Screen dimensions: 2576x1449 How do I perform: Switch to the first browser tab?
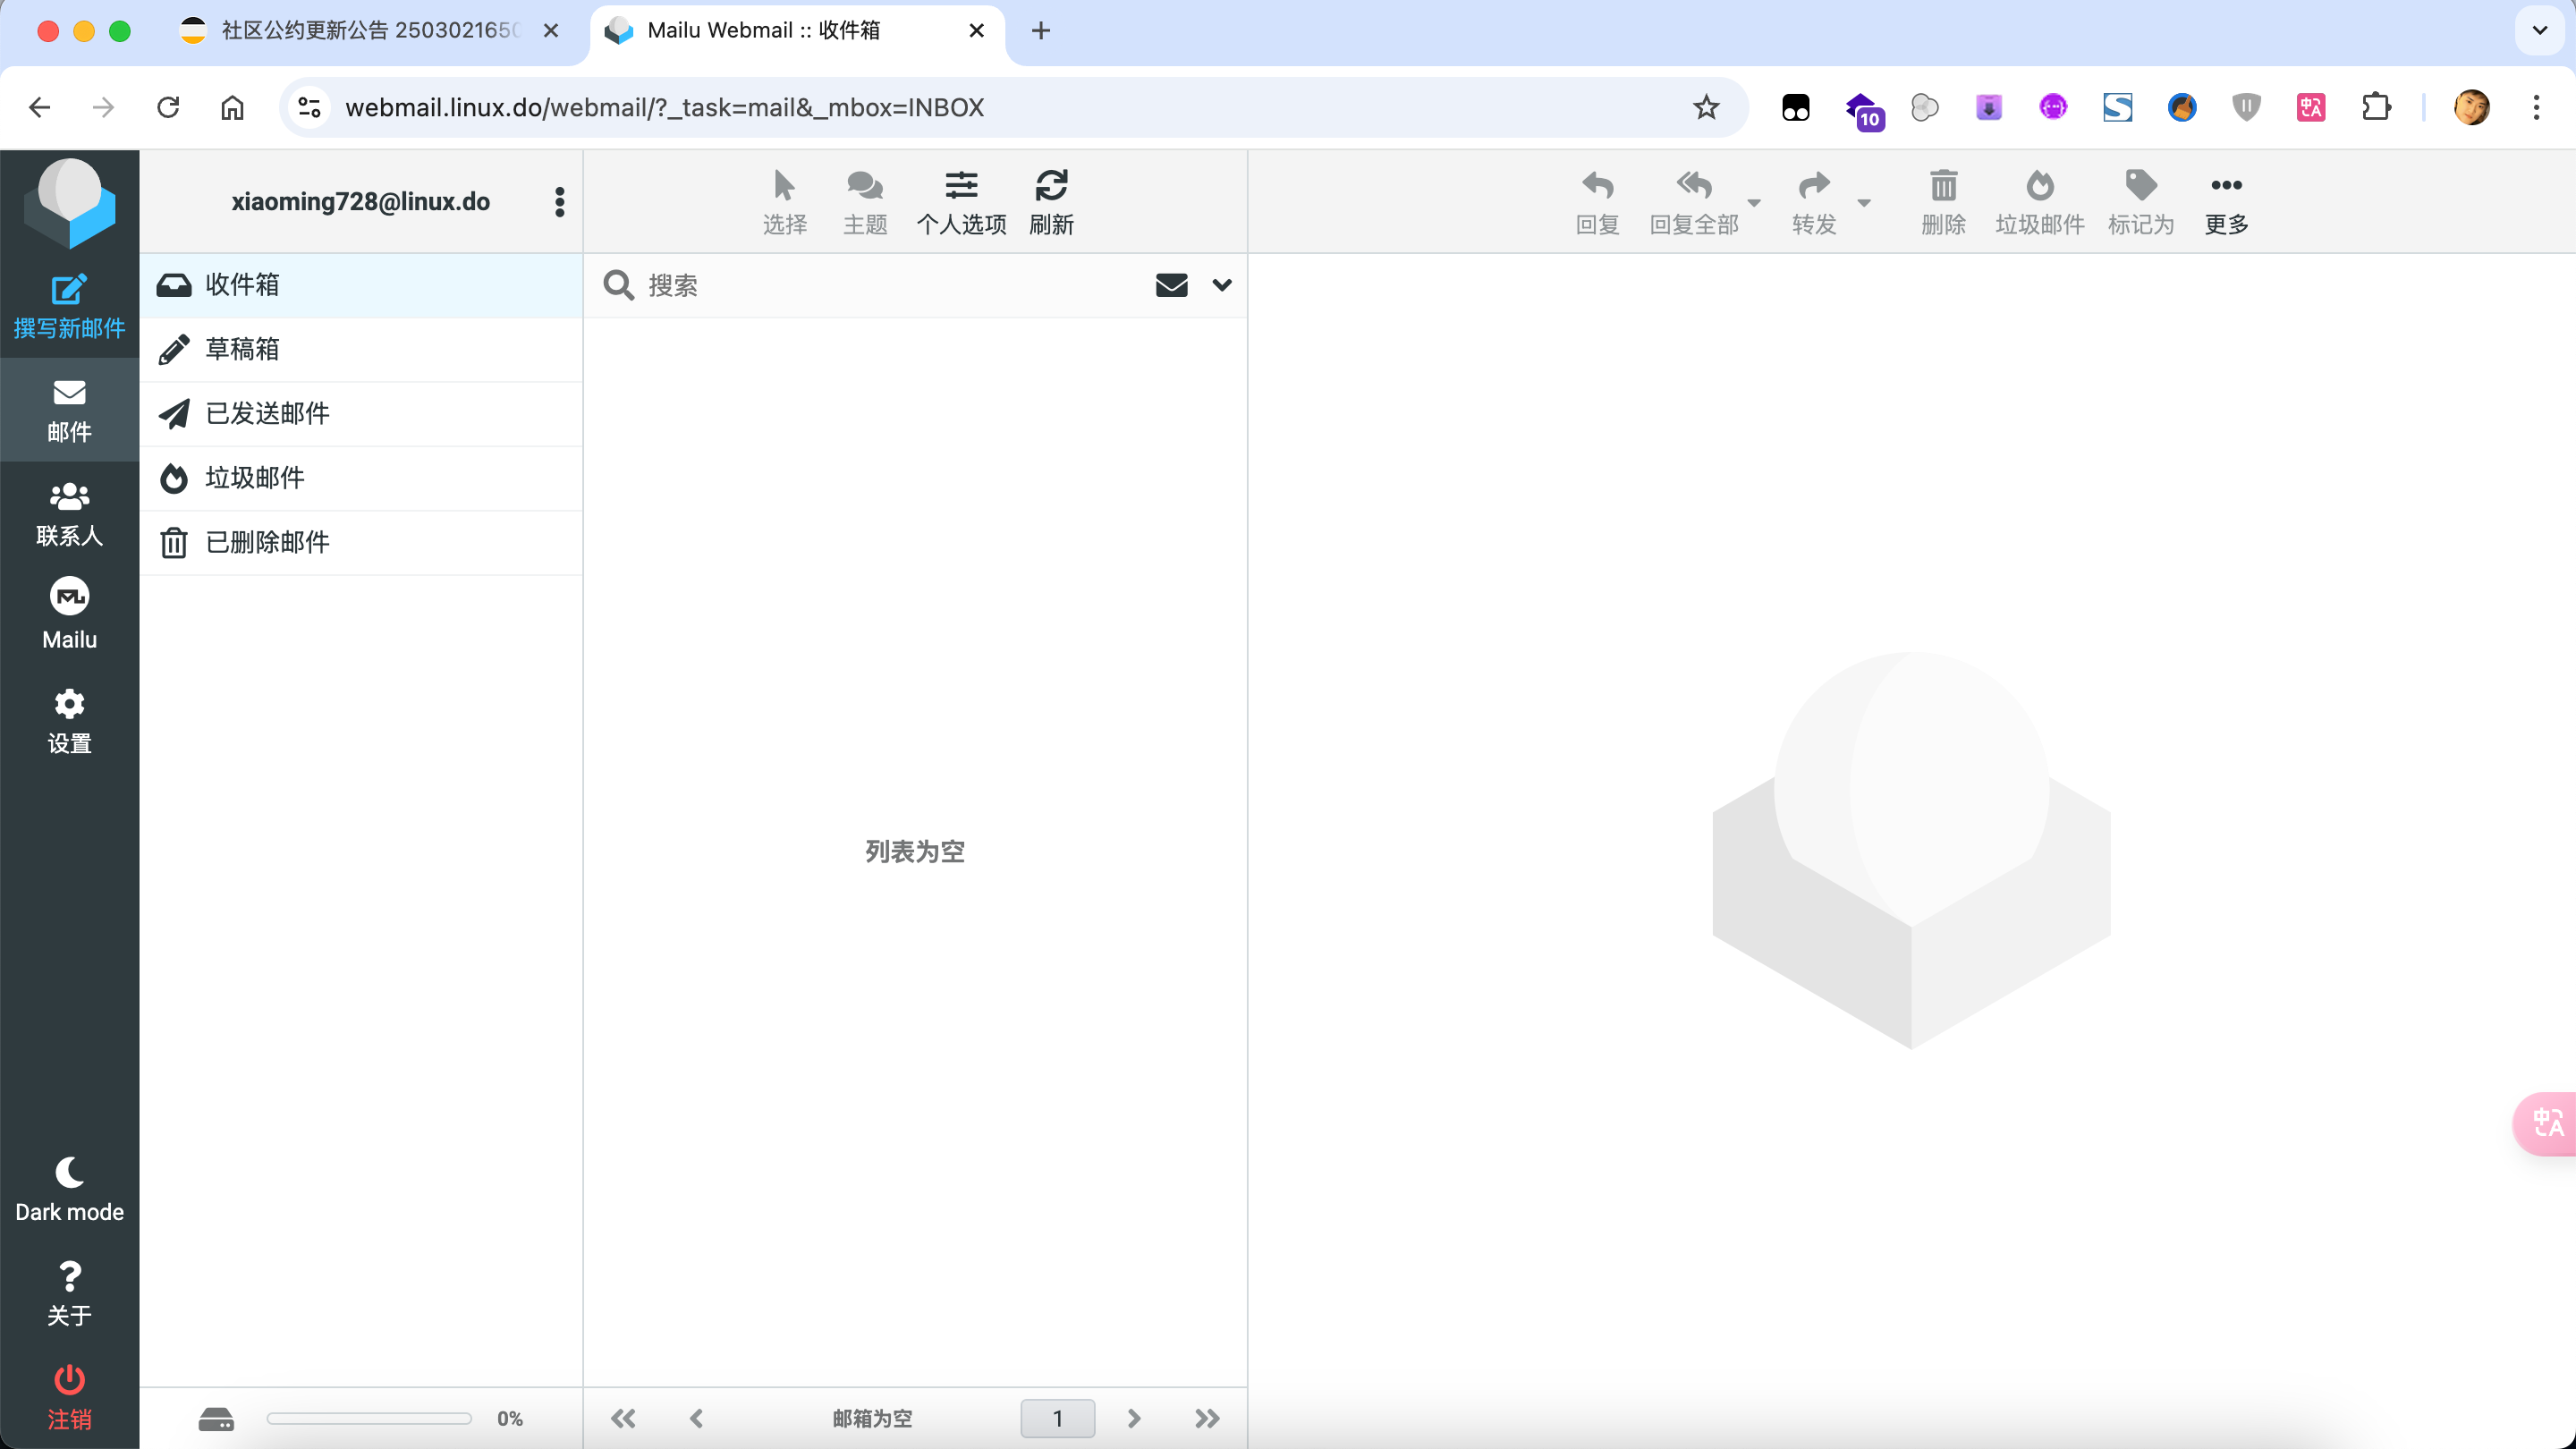tap(369, 31)
